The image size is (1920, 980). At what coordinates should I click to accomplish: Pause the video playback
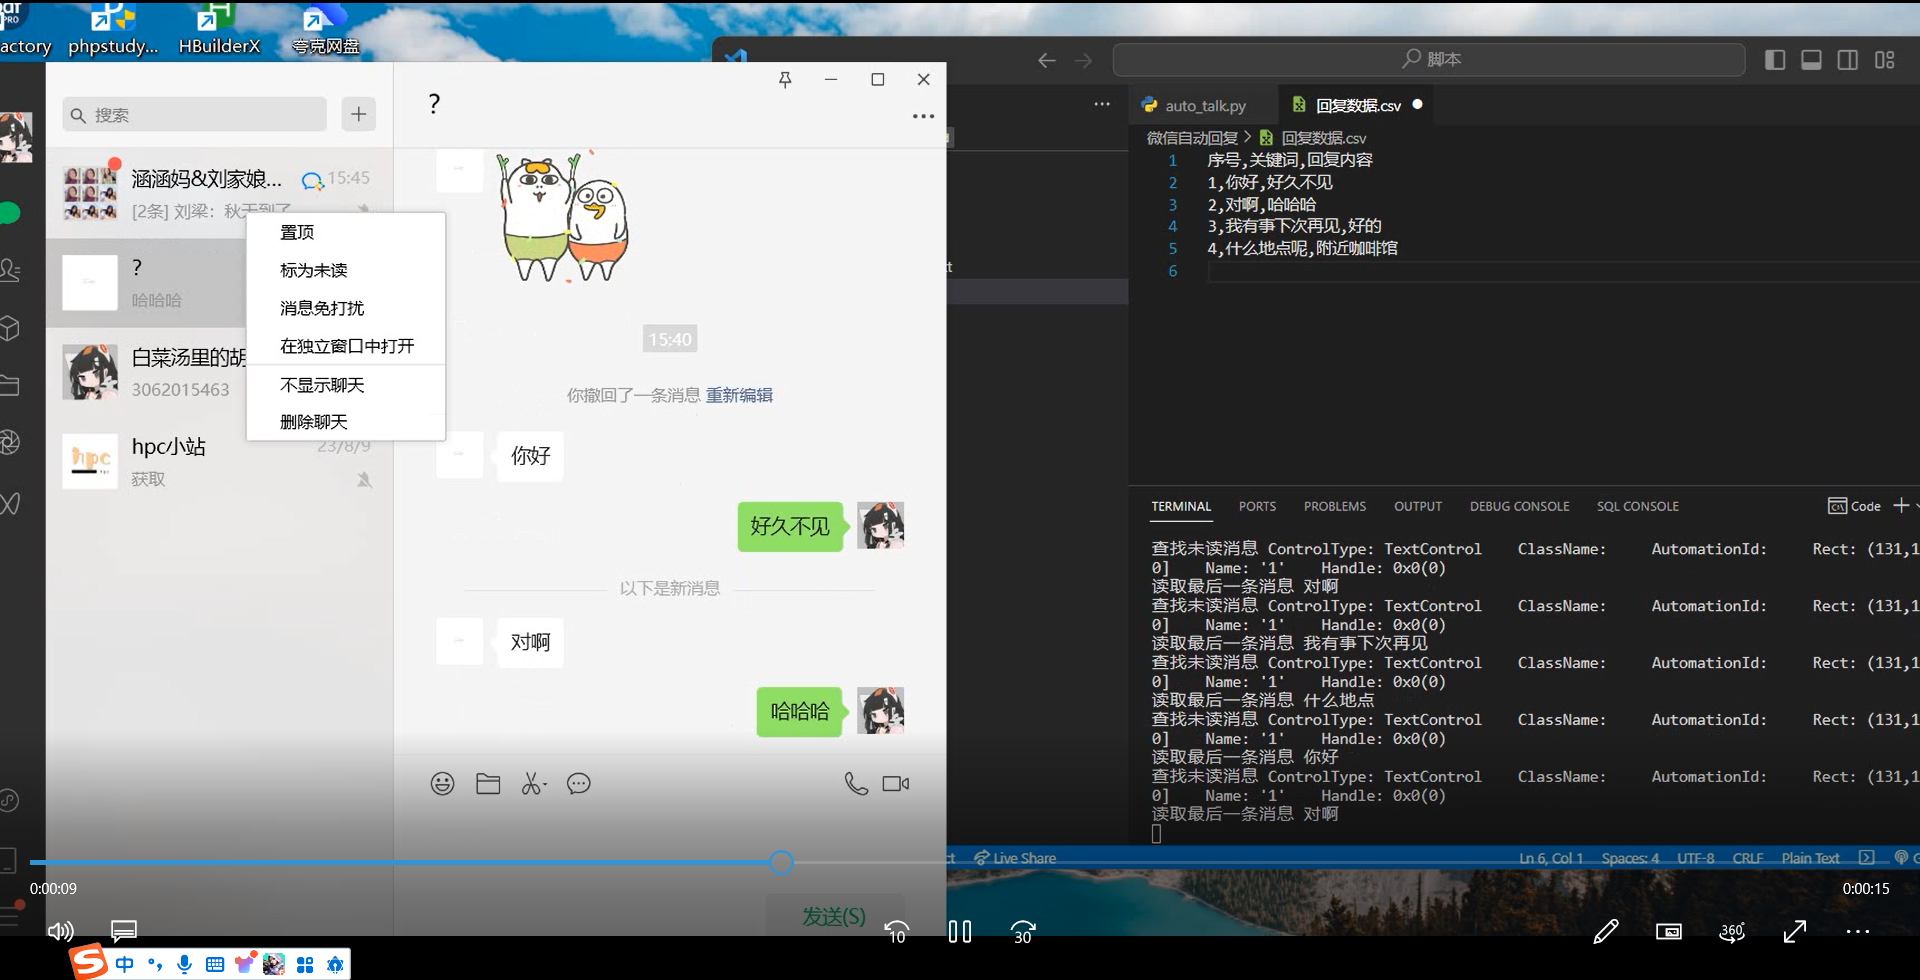click(960, 932)
